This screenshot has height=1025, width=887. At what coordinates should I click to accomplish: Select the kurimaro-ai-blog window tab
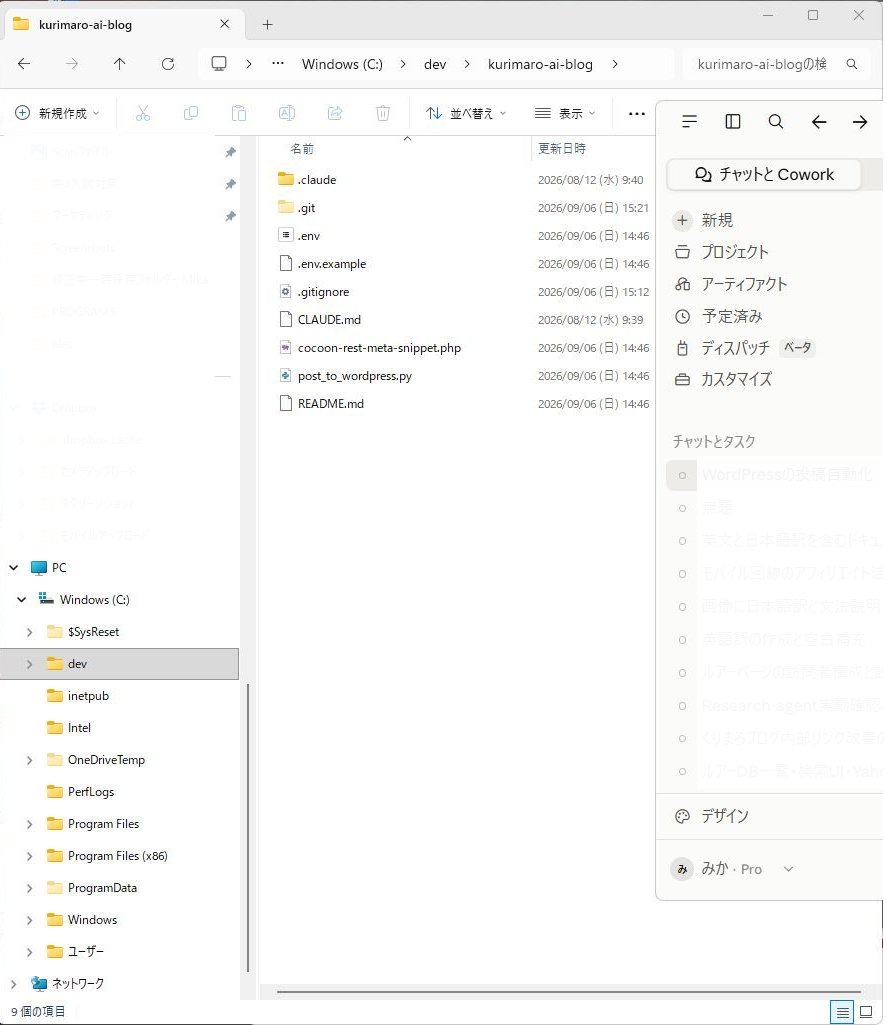pos(124,24)
